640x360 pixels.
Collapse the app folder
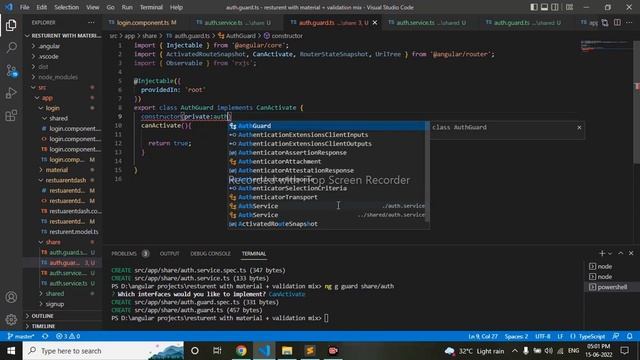(47, 98)
